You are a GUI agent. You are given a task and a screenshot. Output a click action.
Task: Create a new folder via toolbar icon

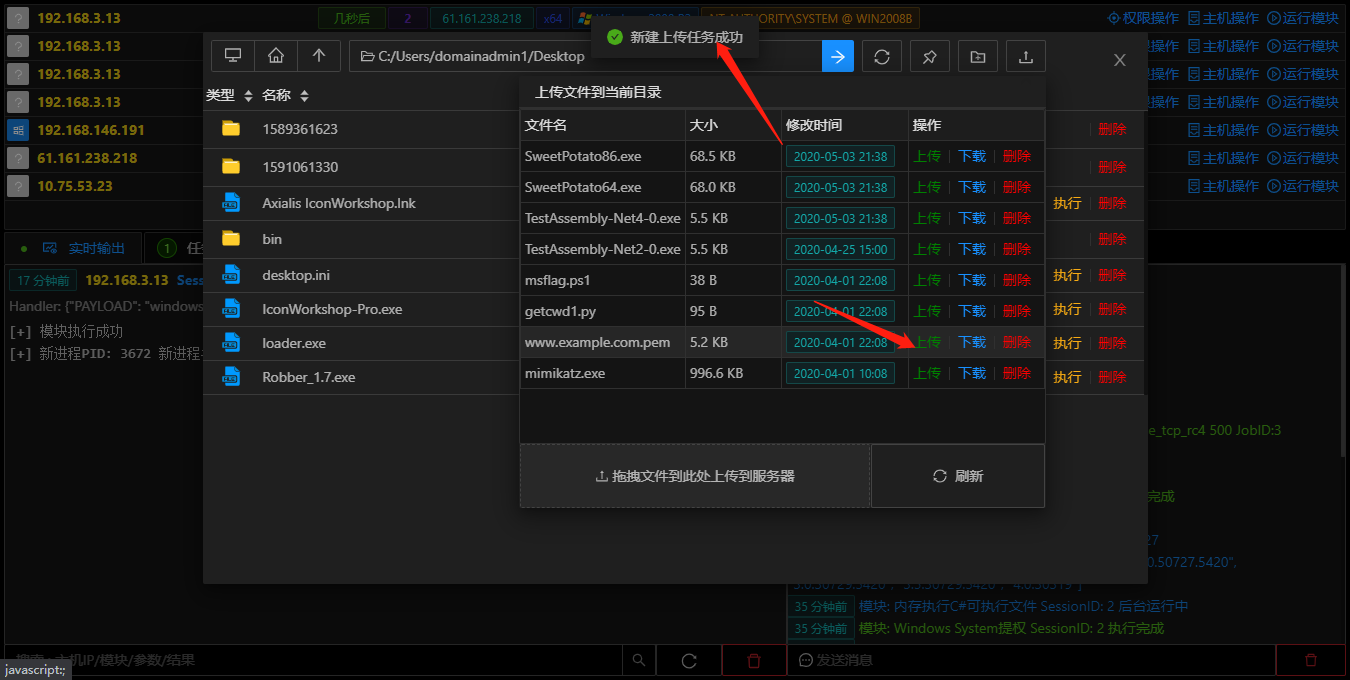pos(978,57)
